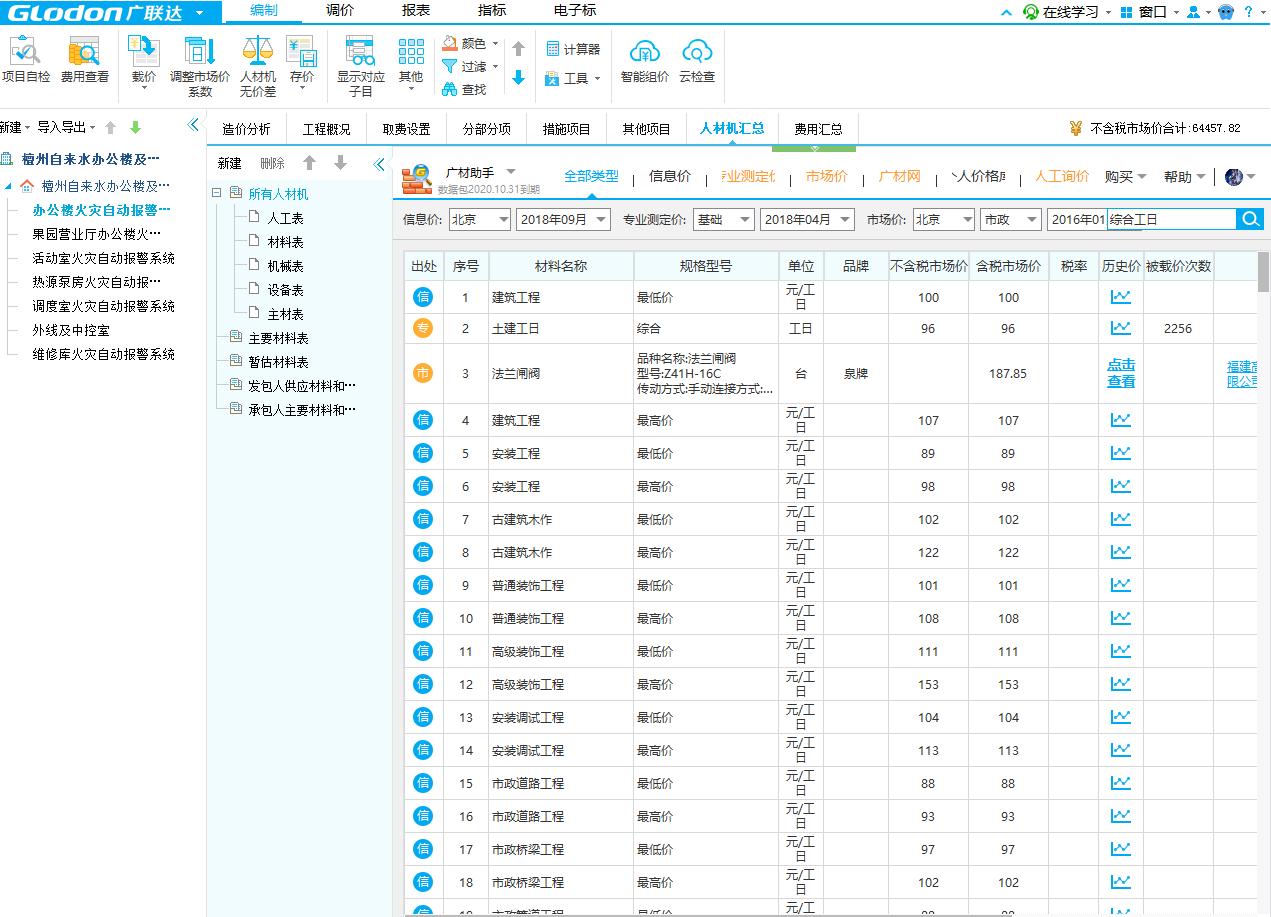The width and height of the screenshot is (1271, 917).
Task: Click the 专 source badge in row 2
Action: [x=423, y=328]
